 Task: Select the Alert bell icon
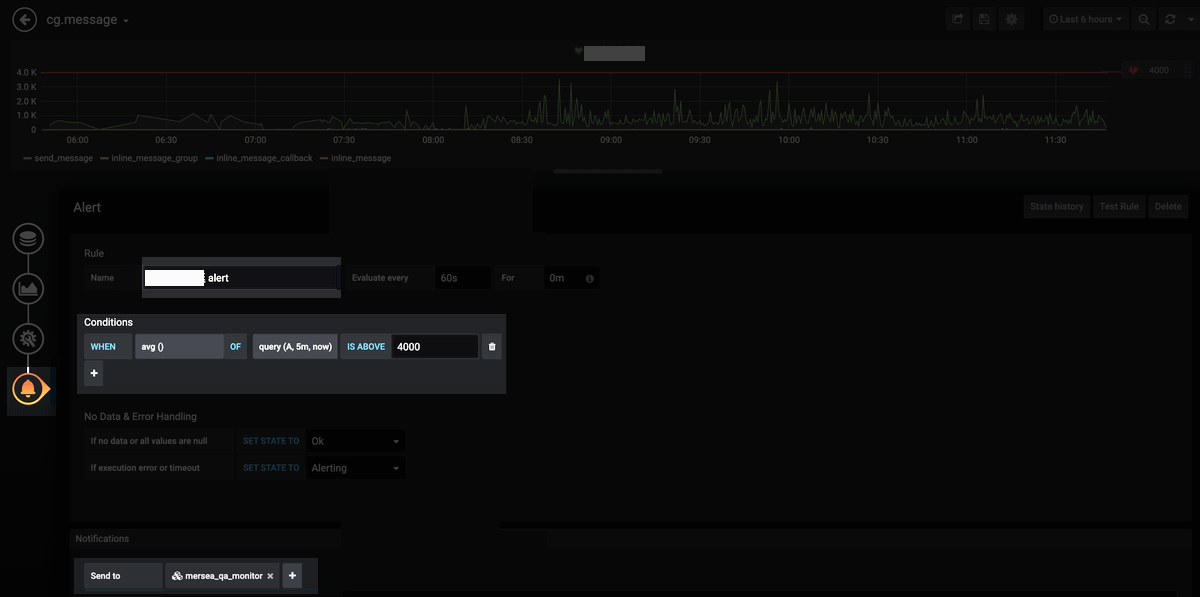(x=27, y=390)
